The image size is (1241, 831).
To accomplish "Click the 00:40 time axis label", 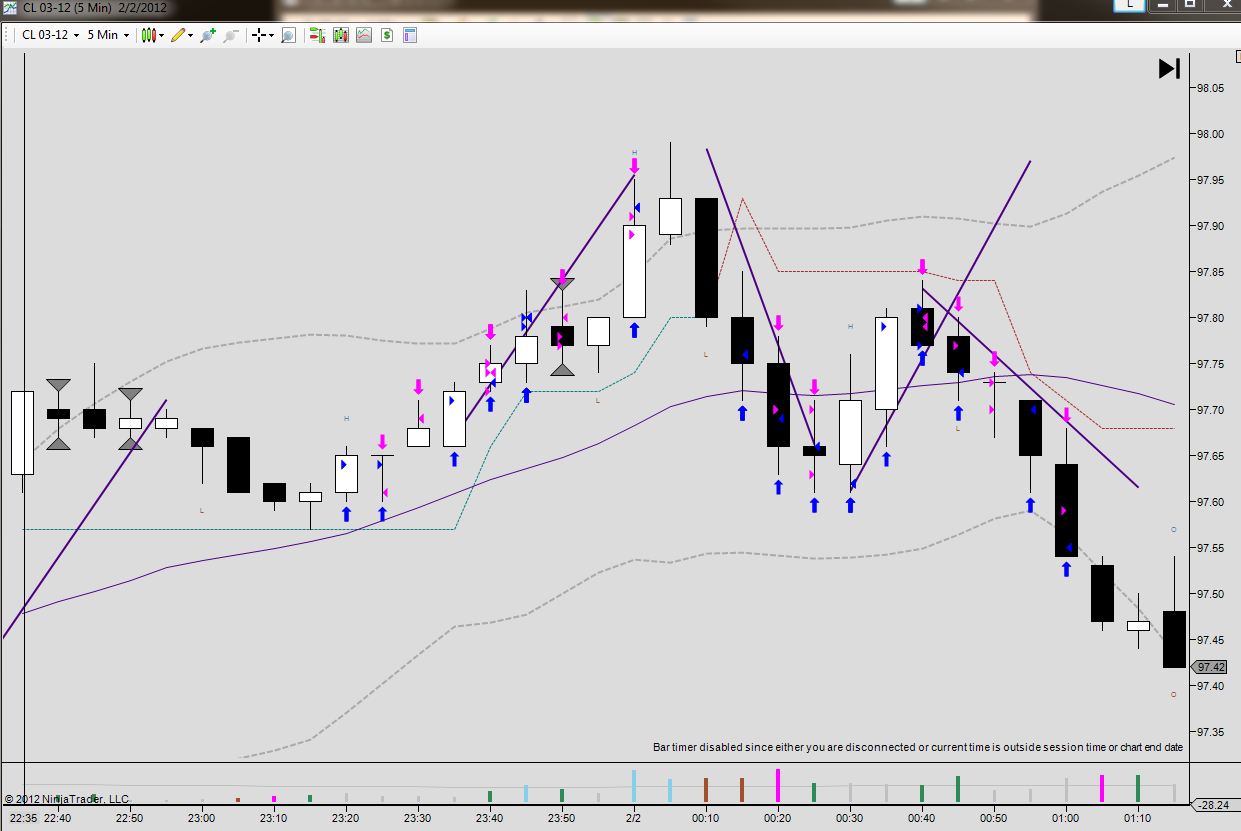I will 922,818.
